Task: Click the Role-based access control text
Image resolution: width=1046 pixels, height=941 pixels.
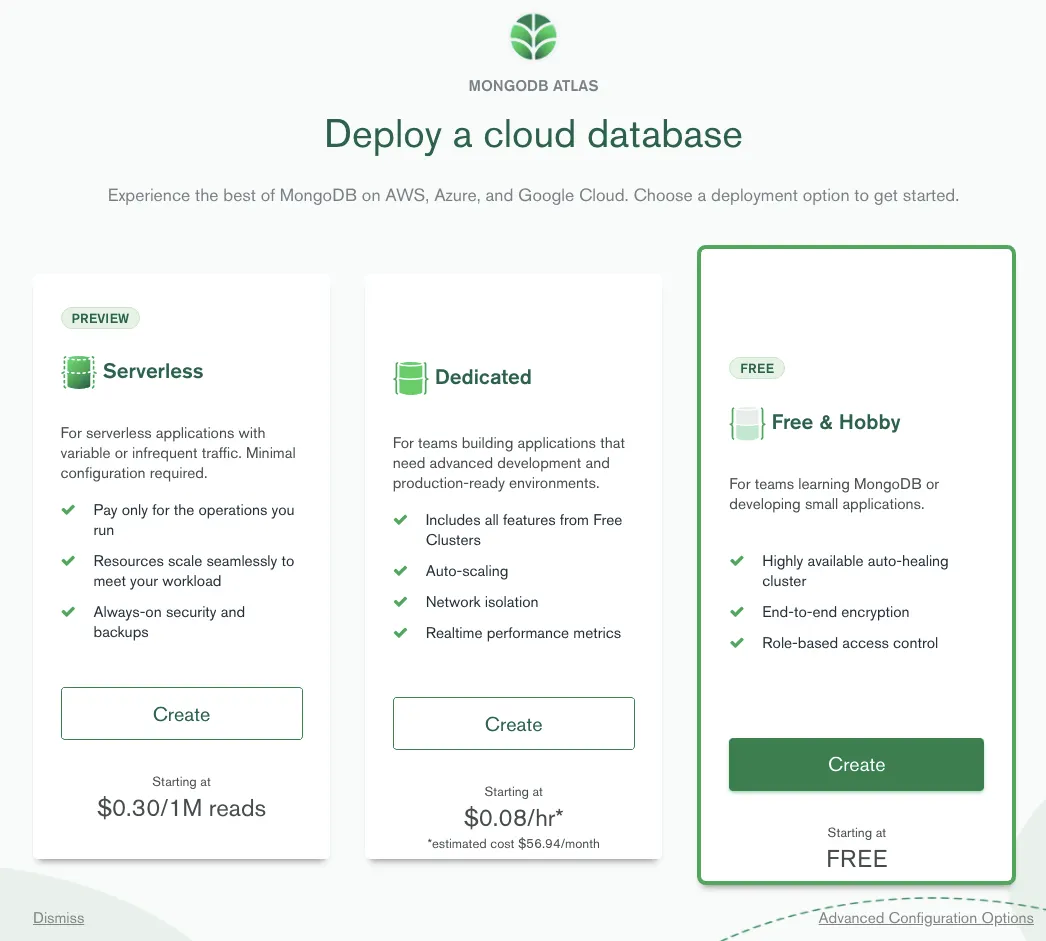Action: coord(850,643)
